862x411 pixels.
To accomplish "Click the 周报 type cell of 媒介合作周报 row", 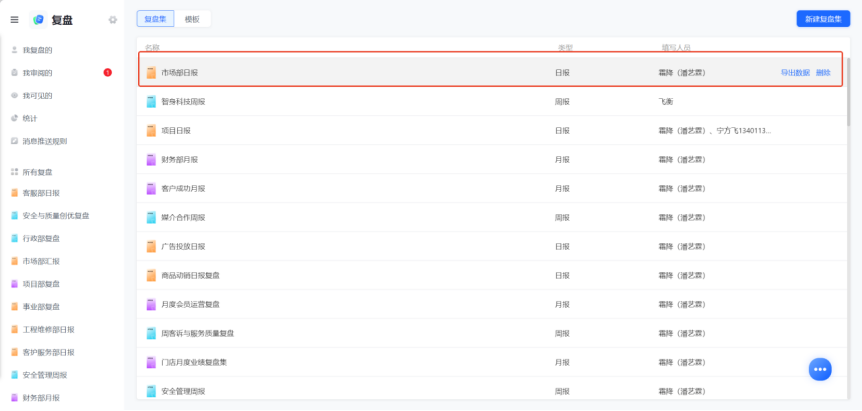I will (x=562, y=218).
